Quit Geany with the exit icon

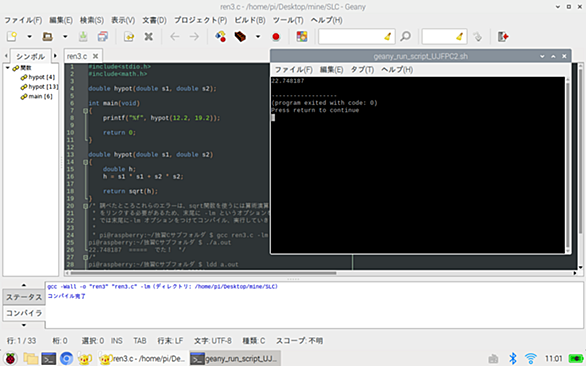point(503,37)
